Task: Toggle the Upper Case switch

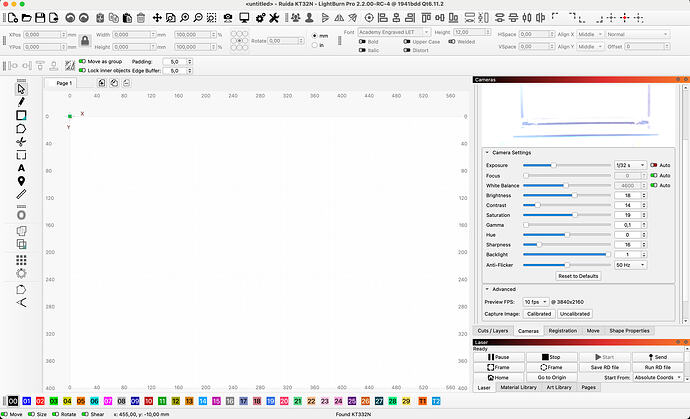Action: (407, 42)
